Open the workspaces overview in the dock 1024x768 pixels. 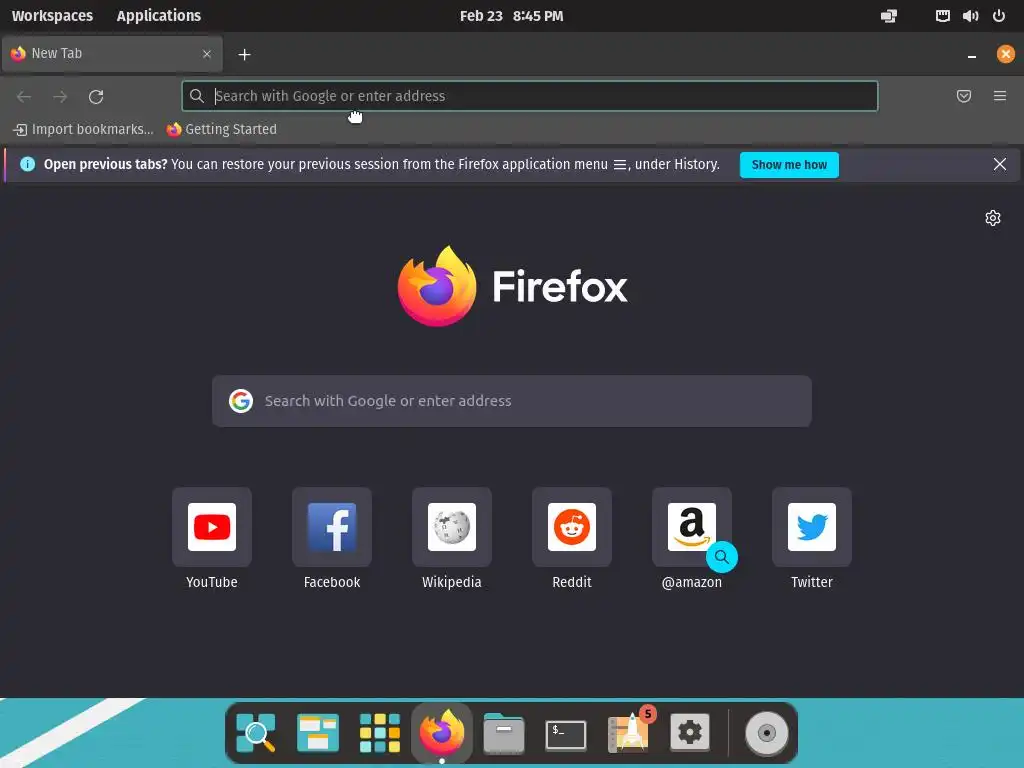317,733
